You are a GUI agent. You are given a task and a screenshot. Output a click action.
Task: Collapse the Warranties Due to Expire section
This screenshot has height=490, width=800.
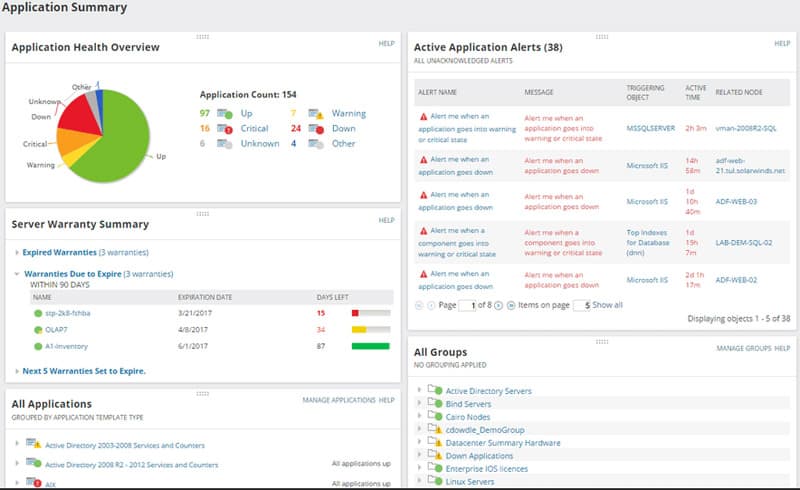17,273
